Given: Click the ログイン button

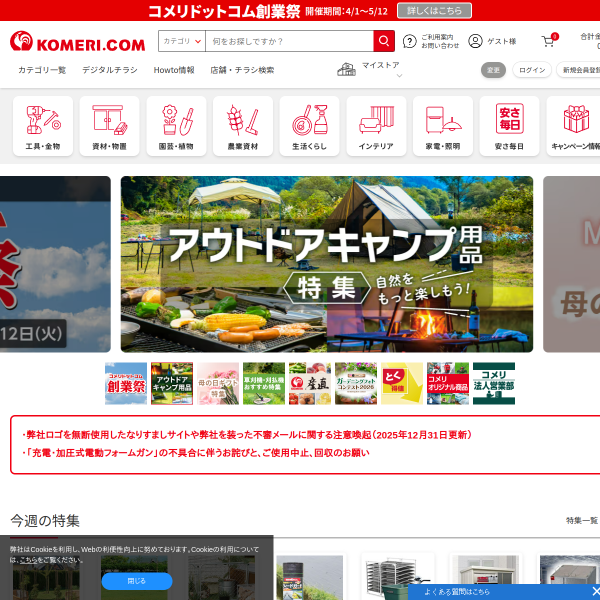Looking at the screenshot, I should 532,70.
